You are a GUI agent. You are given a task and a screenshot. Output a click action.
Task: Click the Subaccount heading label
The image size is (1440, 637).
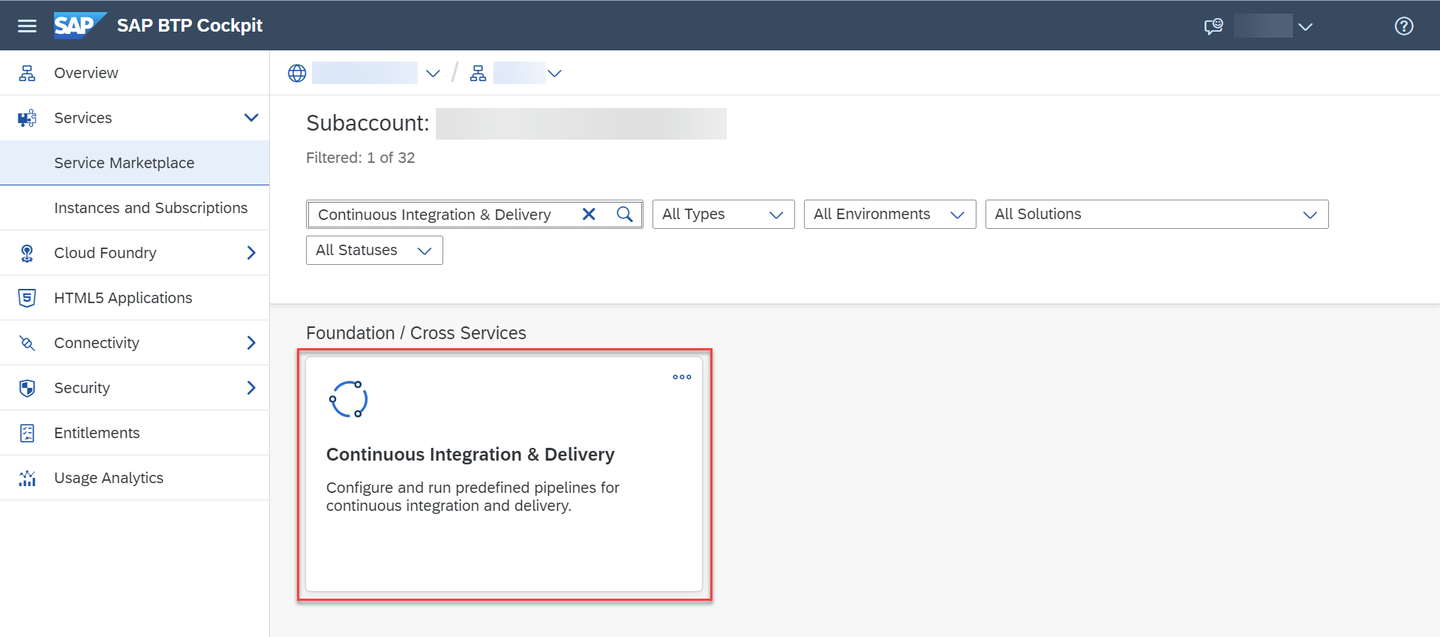pyautogui.click(x=368, y=123)
